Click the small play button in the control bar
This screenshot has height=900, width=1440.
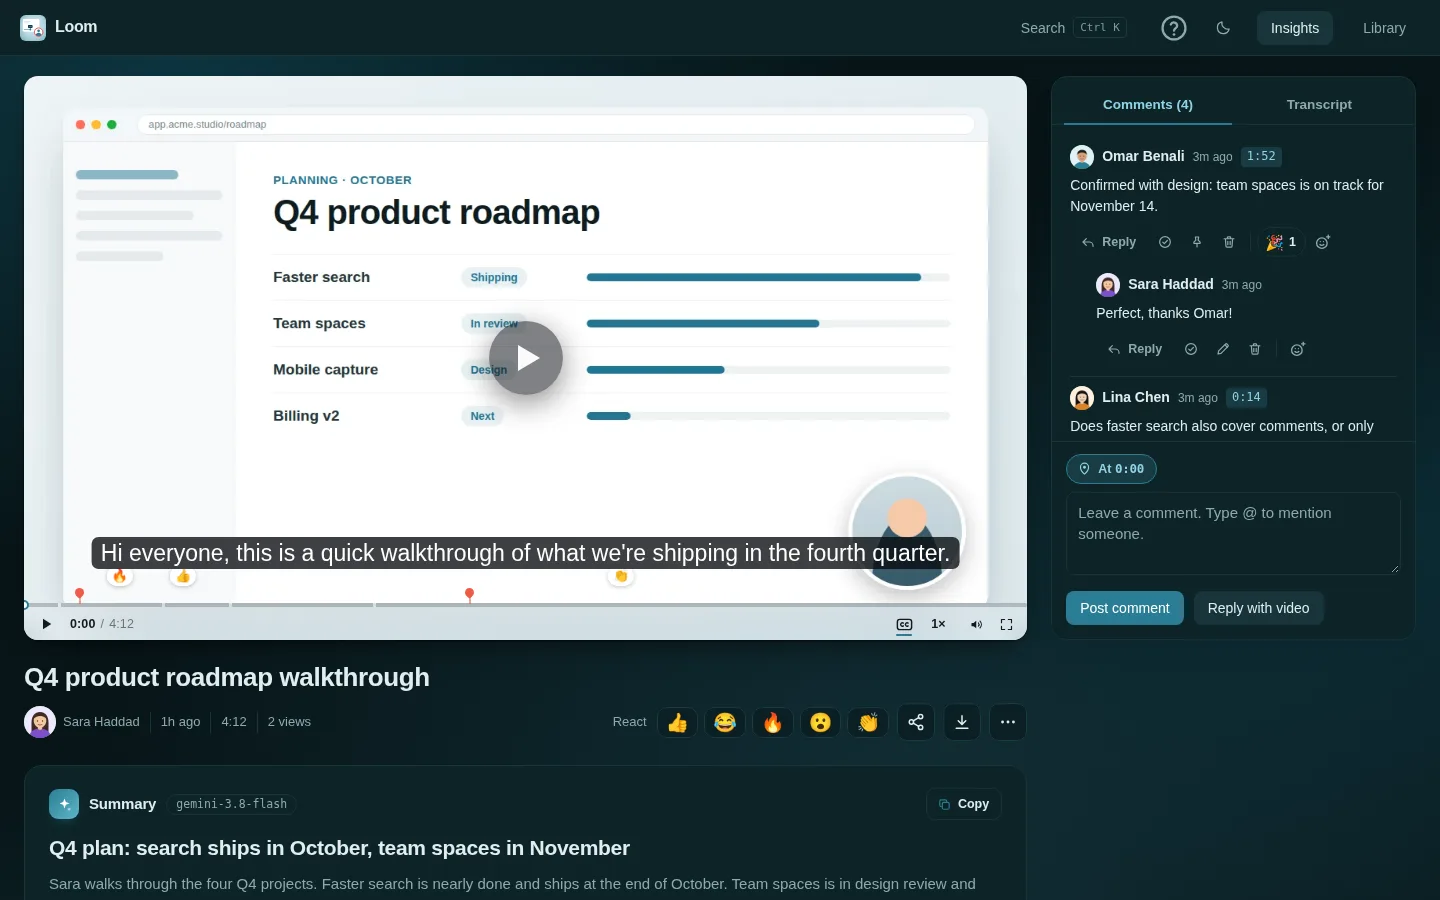46,624
